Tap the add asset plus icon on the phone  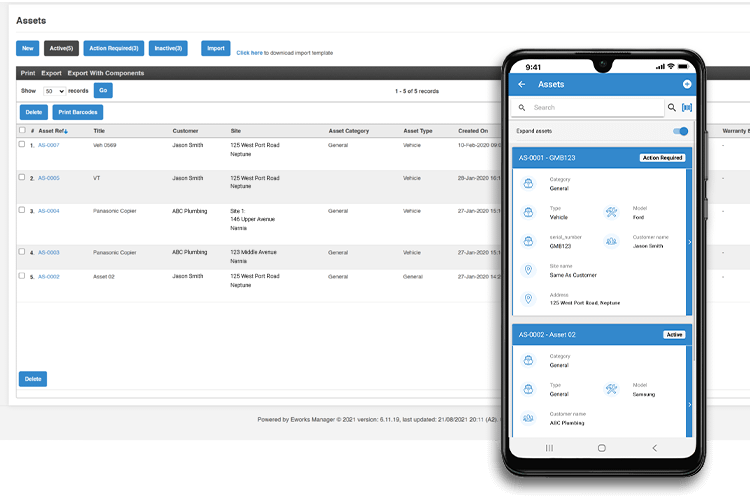tap(686, 85)
